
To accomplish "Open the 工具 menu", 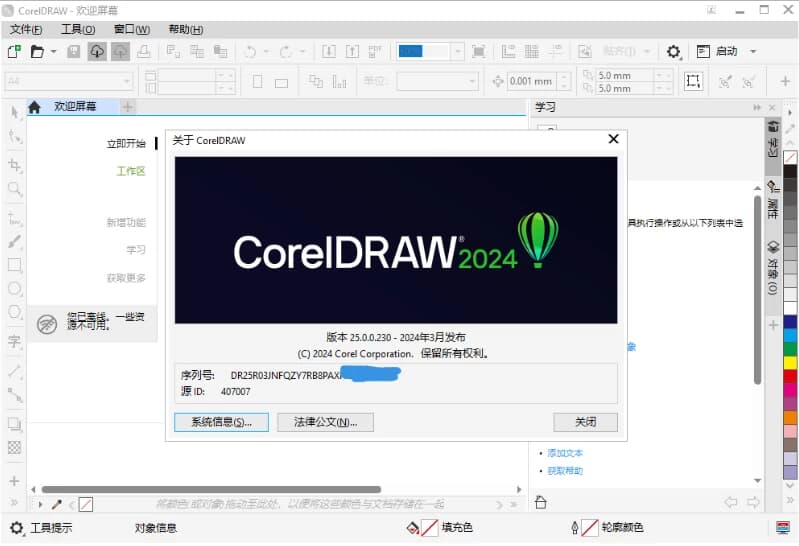I will coord(78,30).
